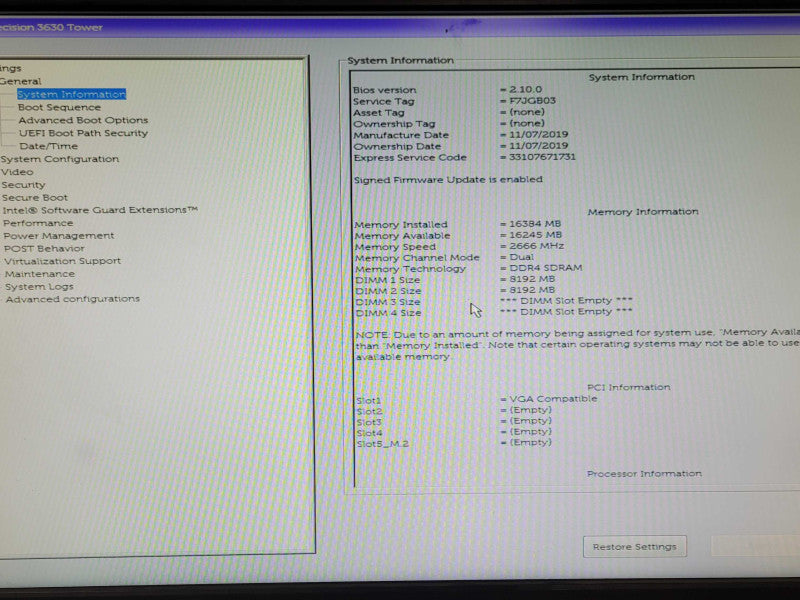Click the Ownership Tag row label
This screenshot has height=600, width=800.
tap(394, 124)
